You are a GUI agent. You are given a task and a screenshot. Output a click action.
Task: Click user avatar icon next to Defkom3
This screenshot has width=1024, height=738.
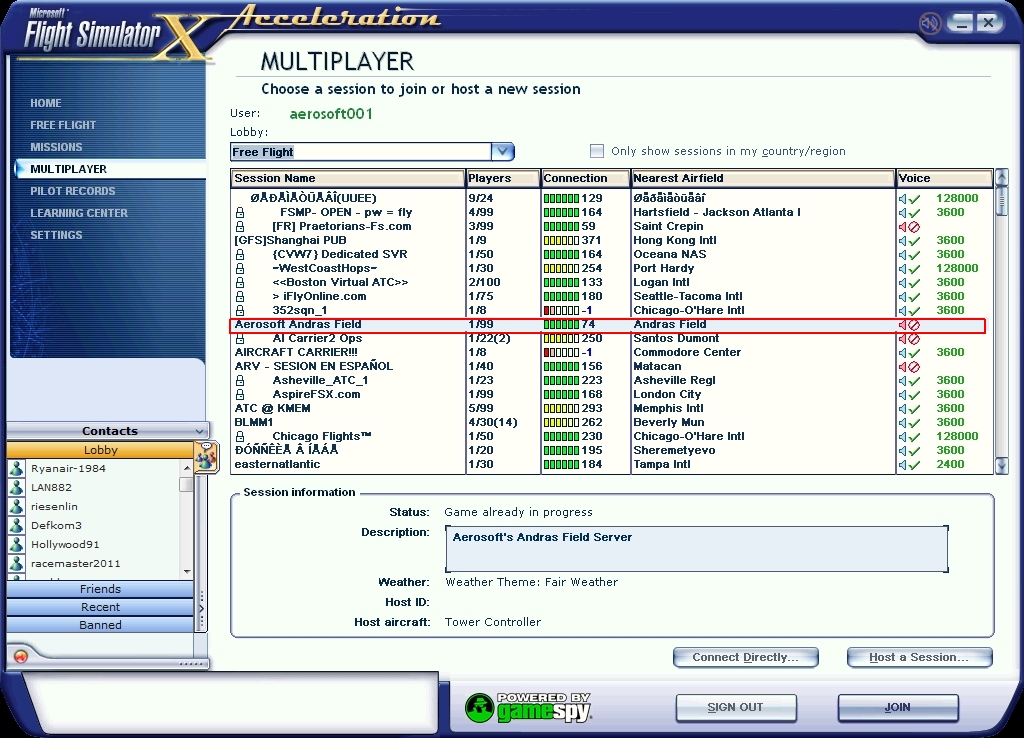click(x=16, y=525)
